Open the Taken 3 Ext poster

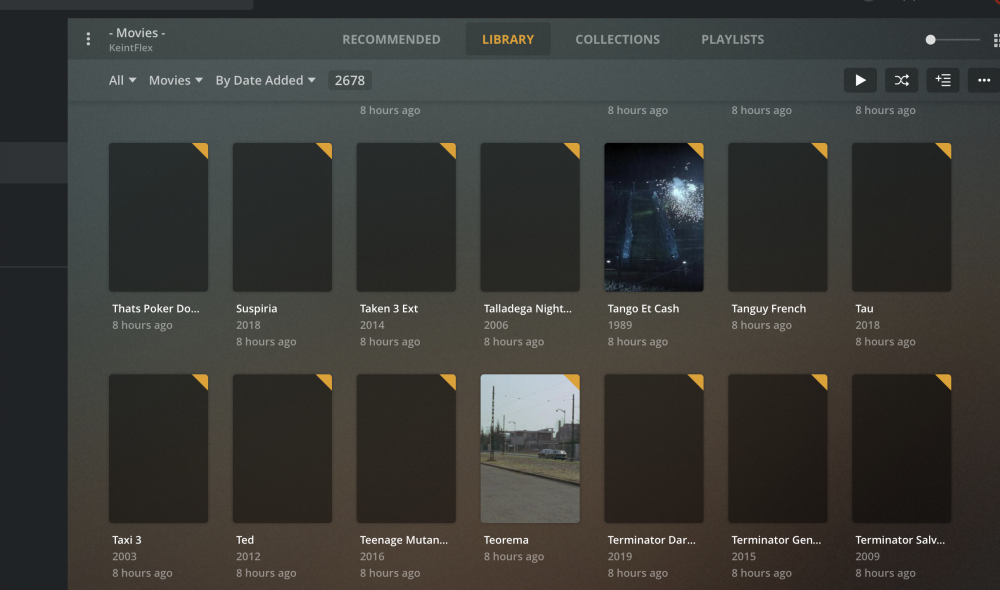(x=406, y=218)
